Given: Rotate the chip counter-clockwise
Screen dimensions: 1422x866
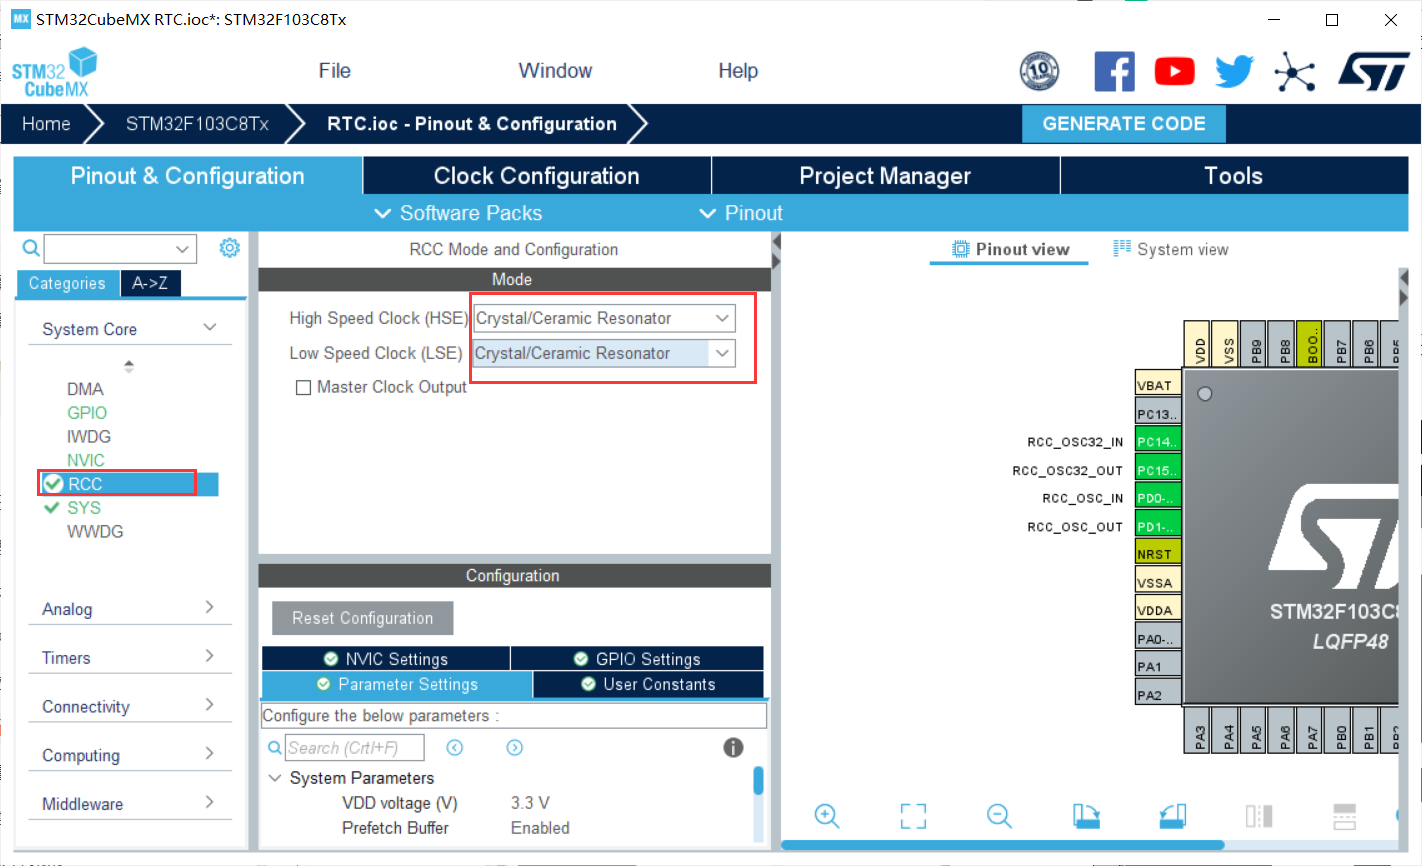Looking at the screenshot, I should pyautogui.click(x=1173, y=816).
